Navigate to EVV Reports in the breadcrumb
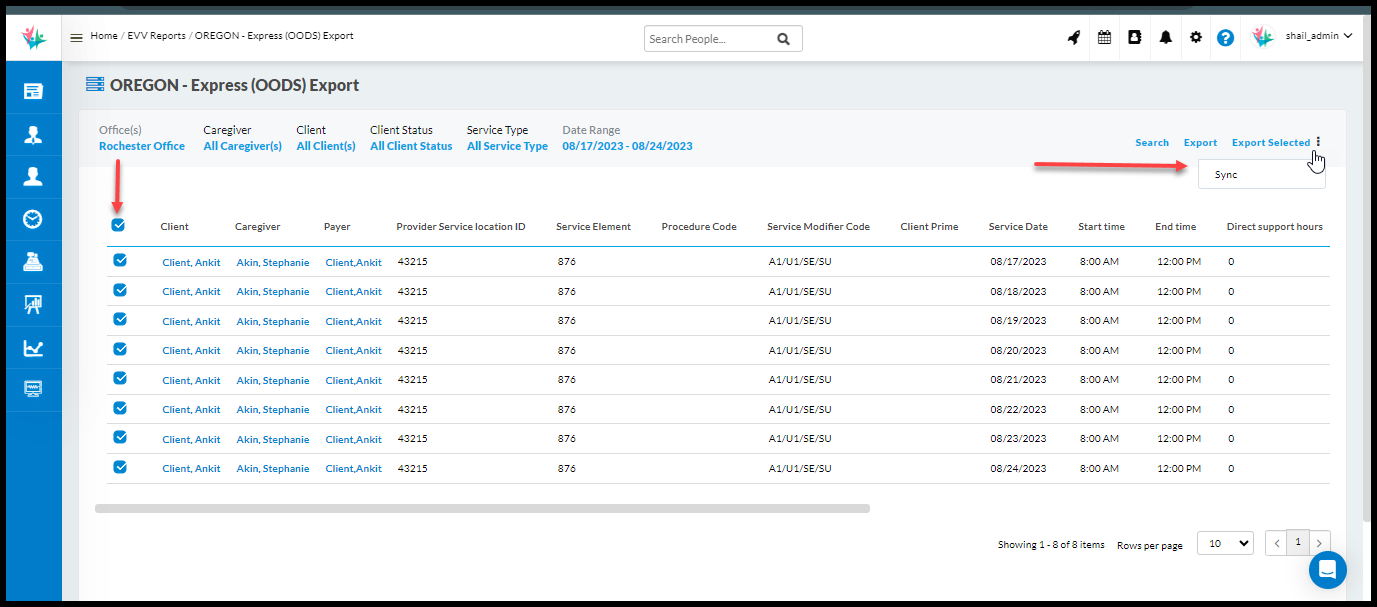Image resolution: width=1377 pixels, height=607 pixels. tap(155, 36)
